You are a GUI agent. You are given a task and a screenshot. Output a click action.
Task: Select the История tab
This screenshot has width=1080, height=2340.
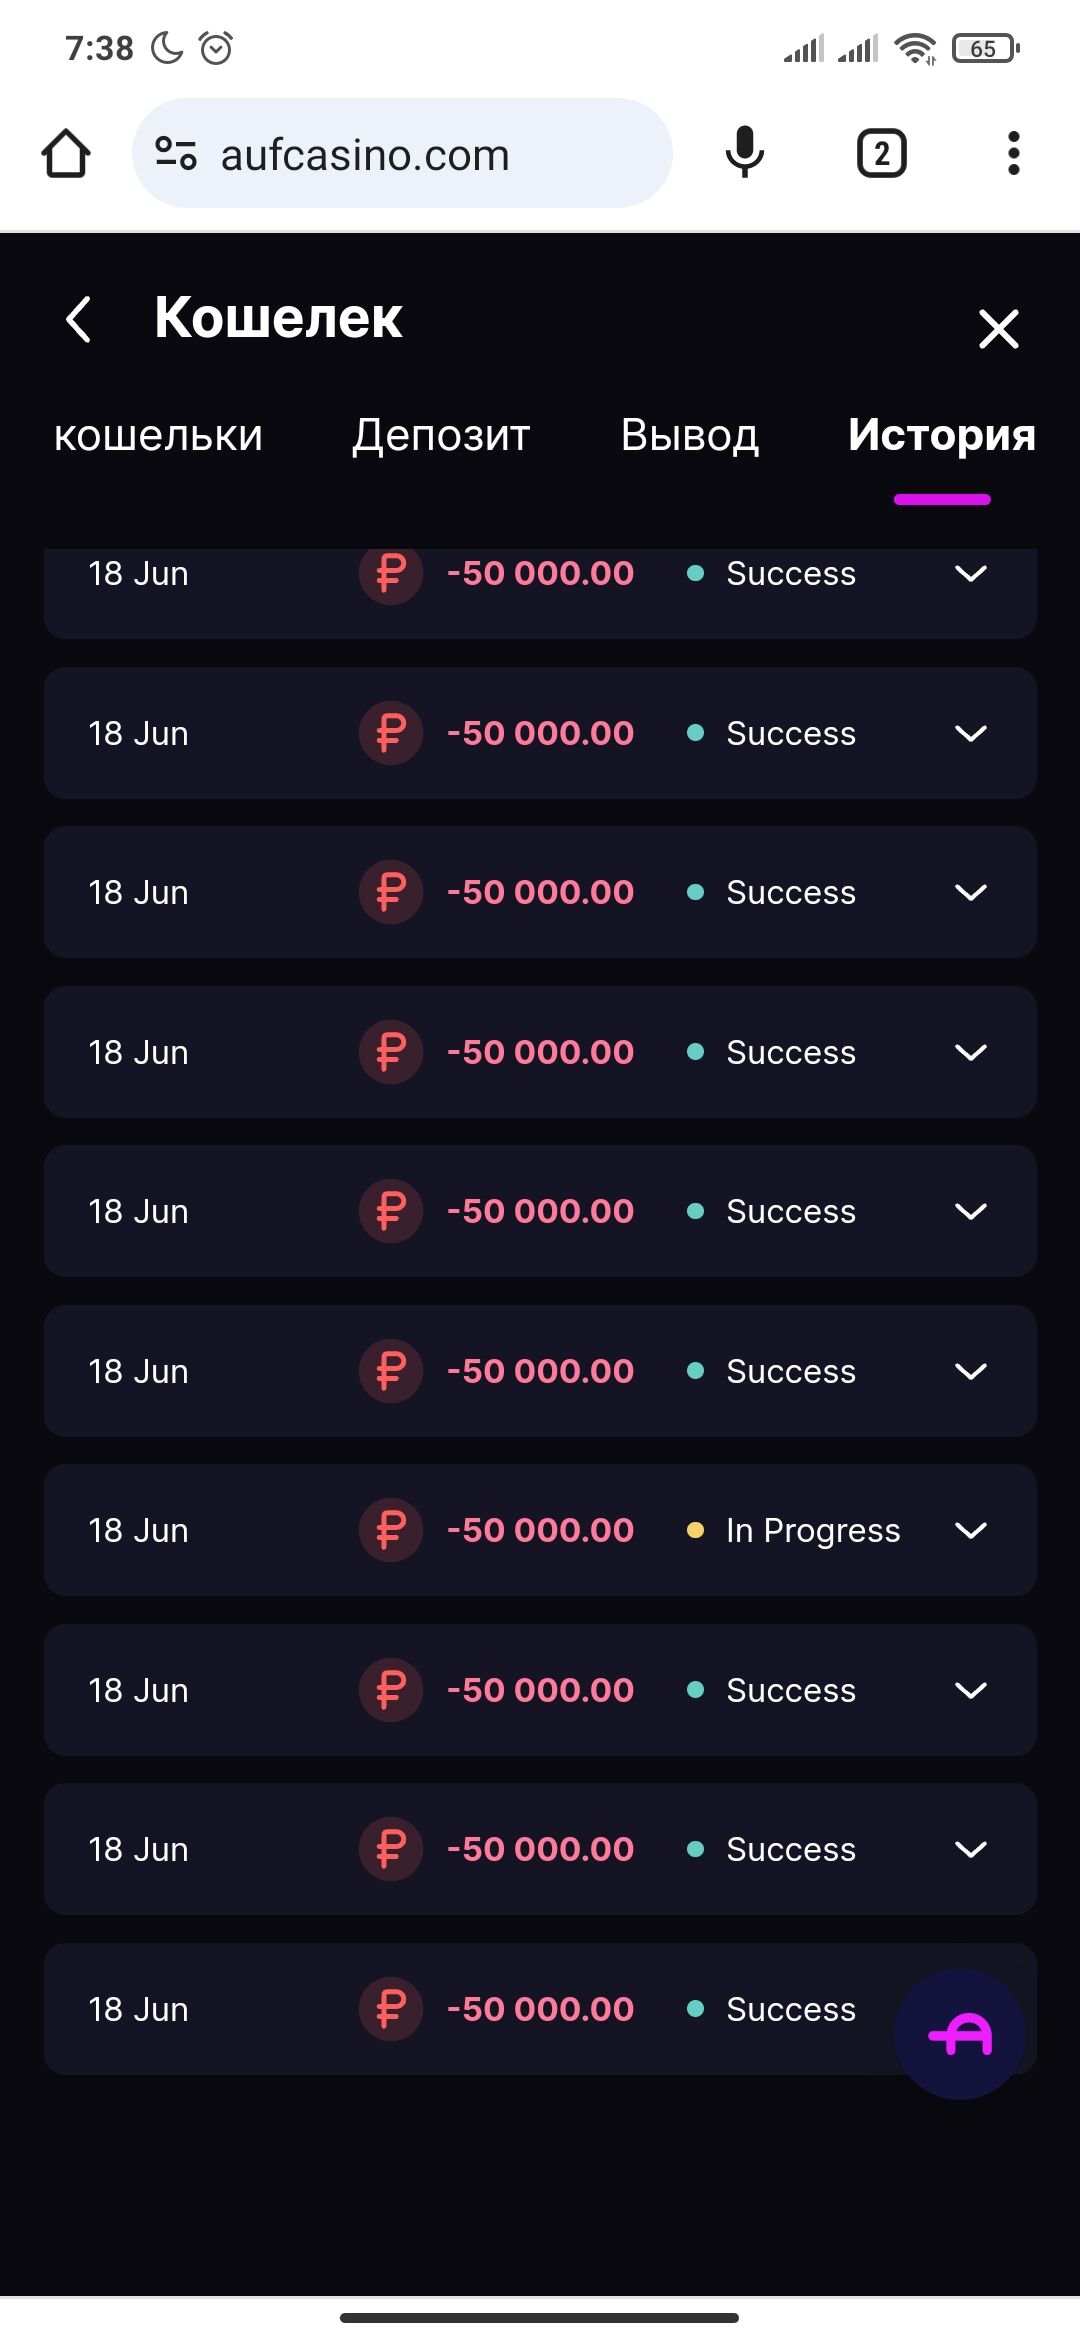coord(941,436)
